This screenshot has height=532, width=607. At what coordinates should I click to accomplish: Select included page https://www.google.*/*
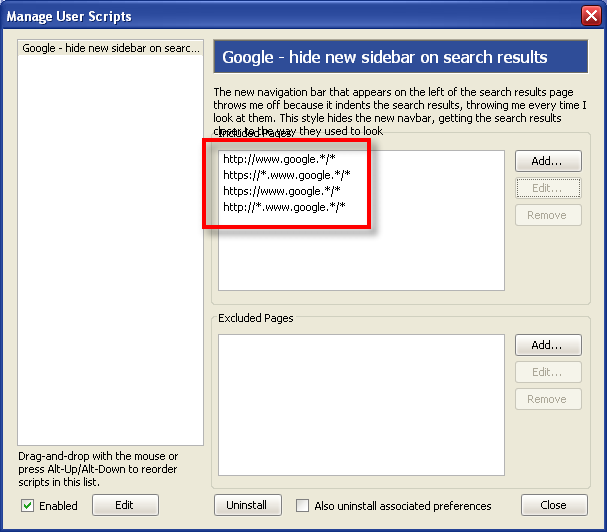[282, 191]
